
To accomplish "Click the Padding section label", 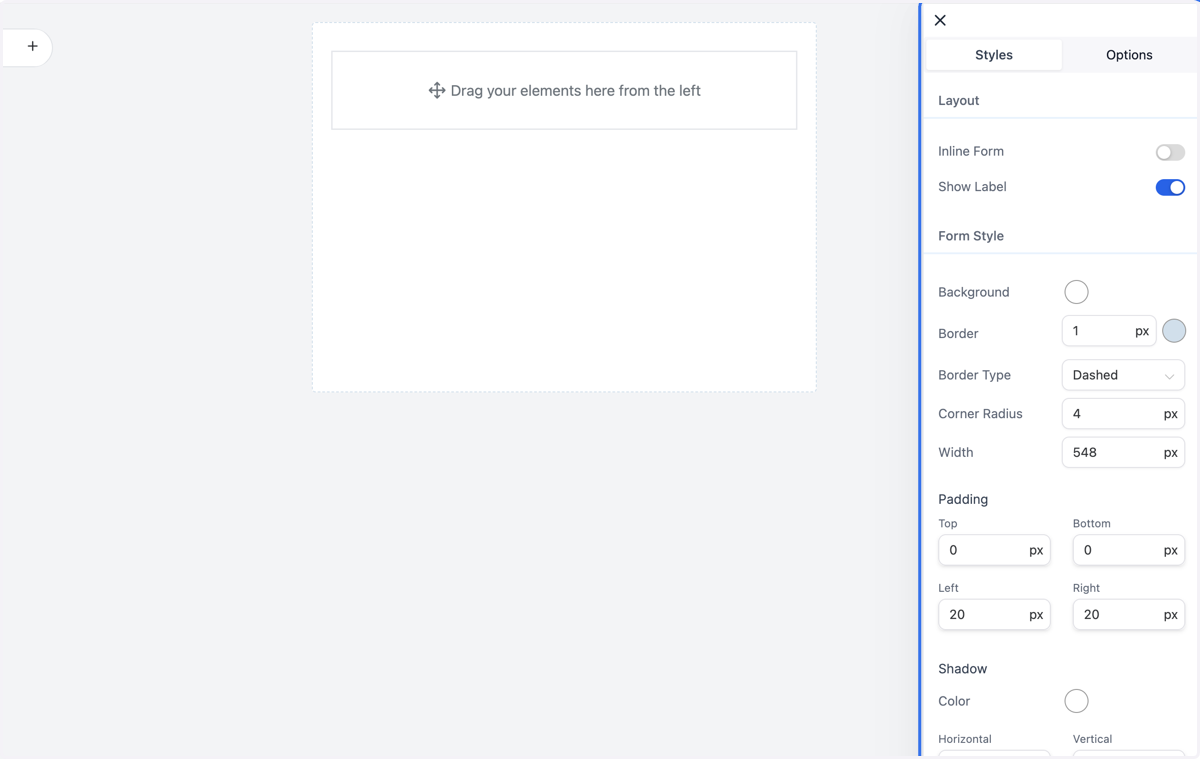I will (963, 499).
